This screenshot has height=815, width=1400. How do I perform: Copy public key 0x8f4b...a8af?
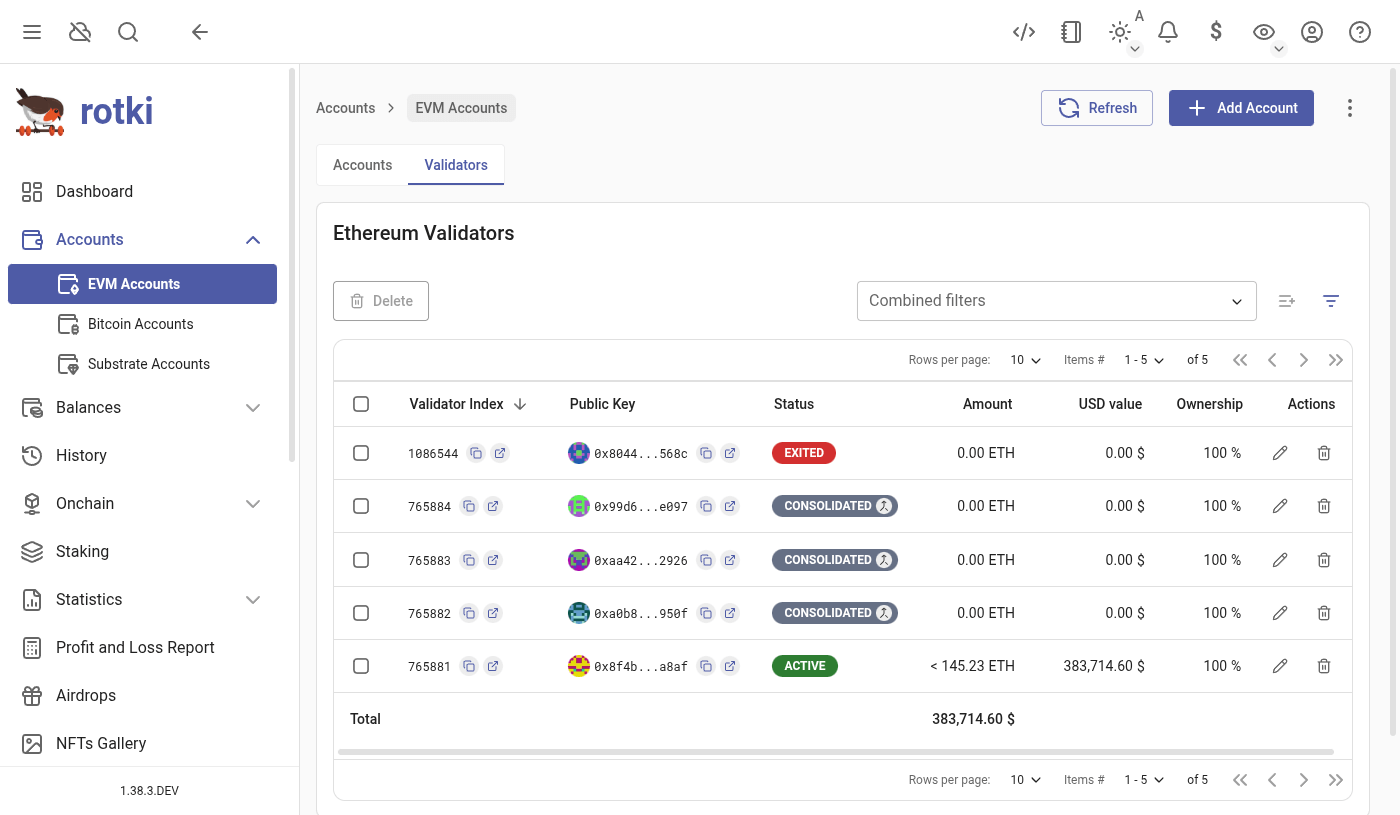pos(706,666)
